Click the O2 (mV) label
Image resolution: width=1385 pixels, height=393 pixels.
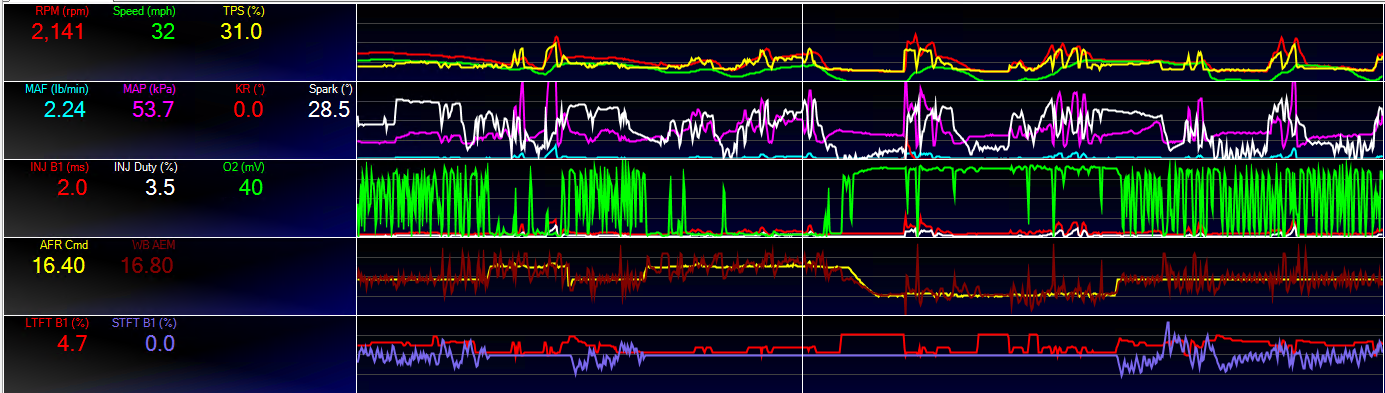click(244, 167)
